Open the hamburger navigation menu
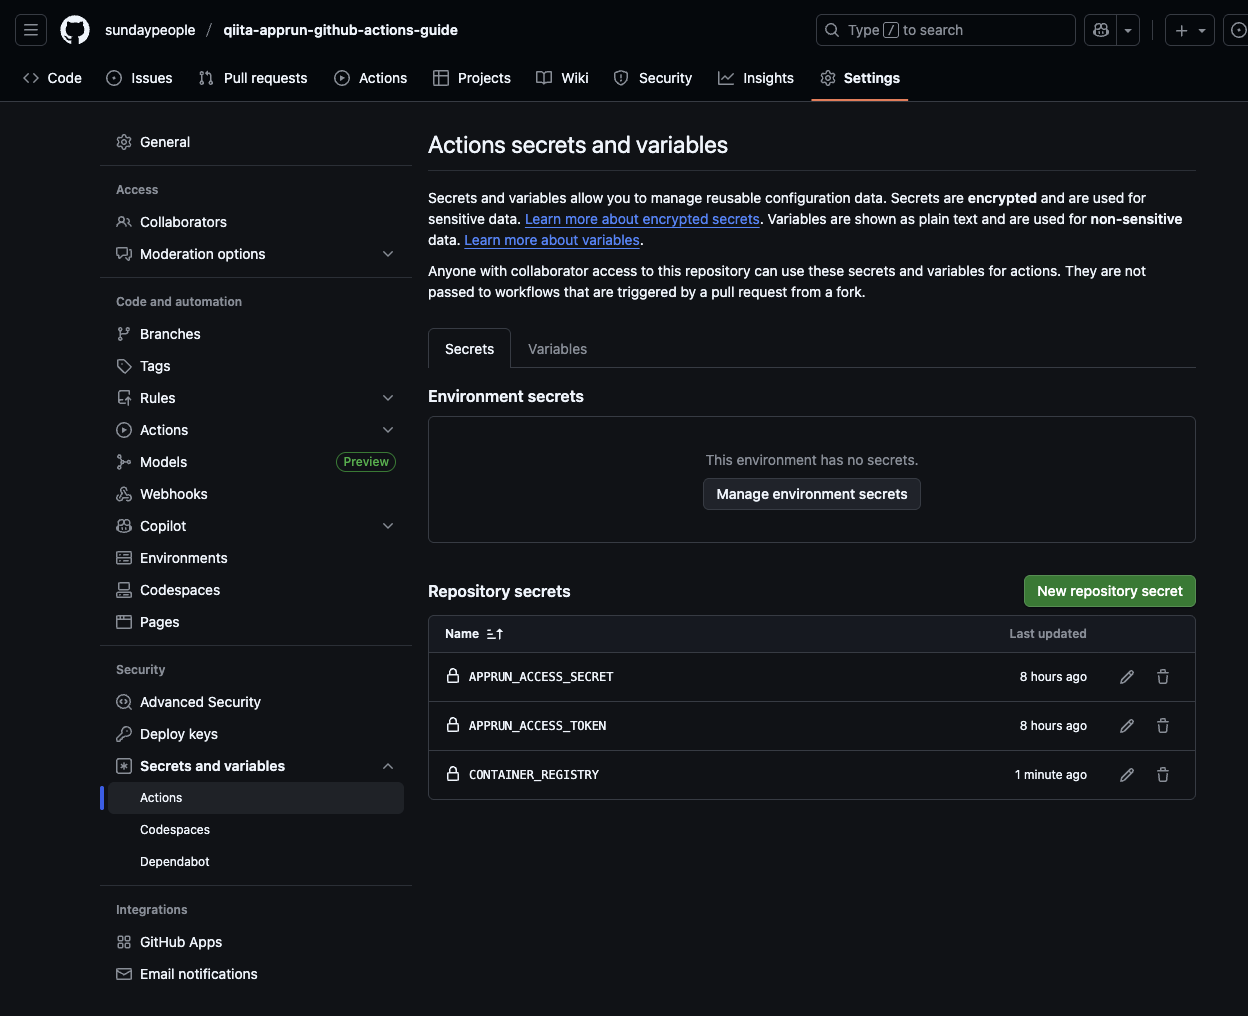 (31, 30)
